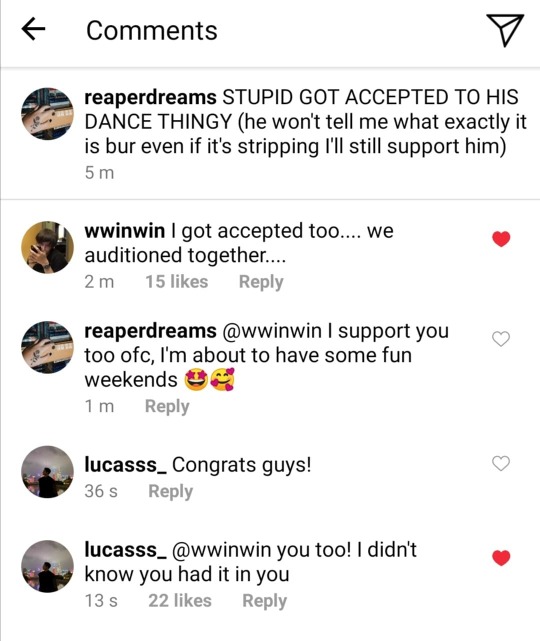Open reaperdreams avatar beside weekends reply
This screenshot has height=641, width=540.
pos(47,347)
